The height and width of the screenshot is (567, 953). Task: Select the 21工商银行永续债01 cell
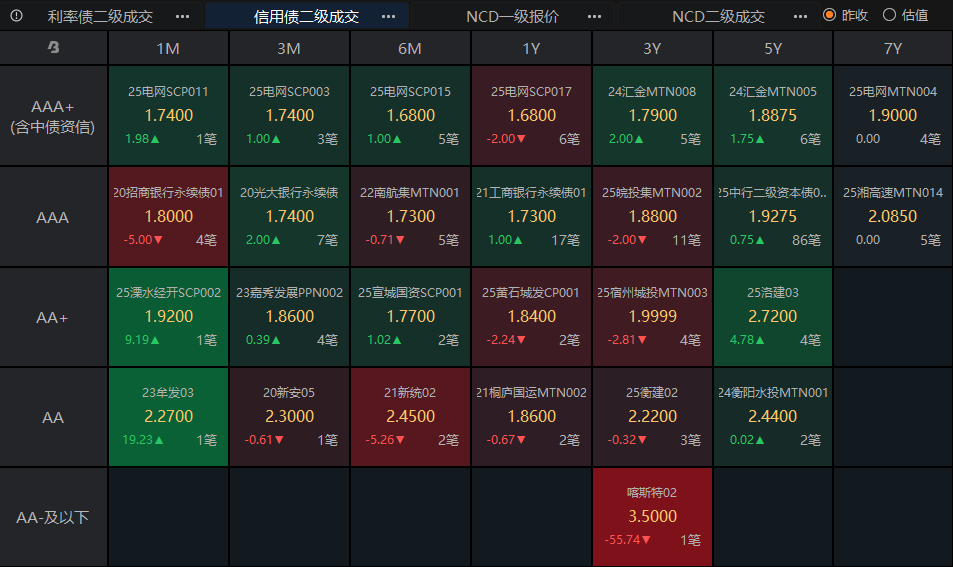coord(531,216)
